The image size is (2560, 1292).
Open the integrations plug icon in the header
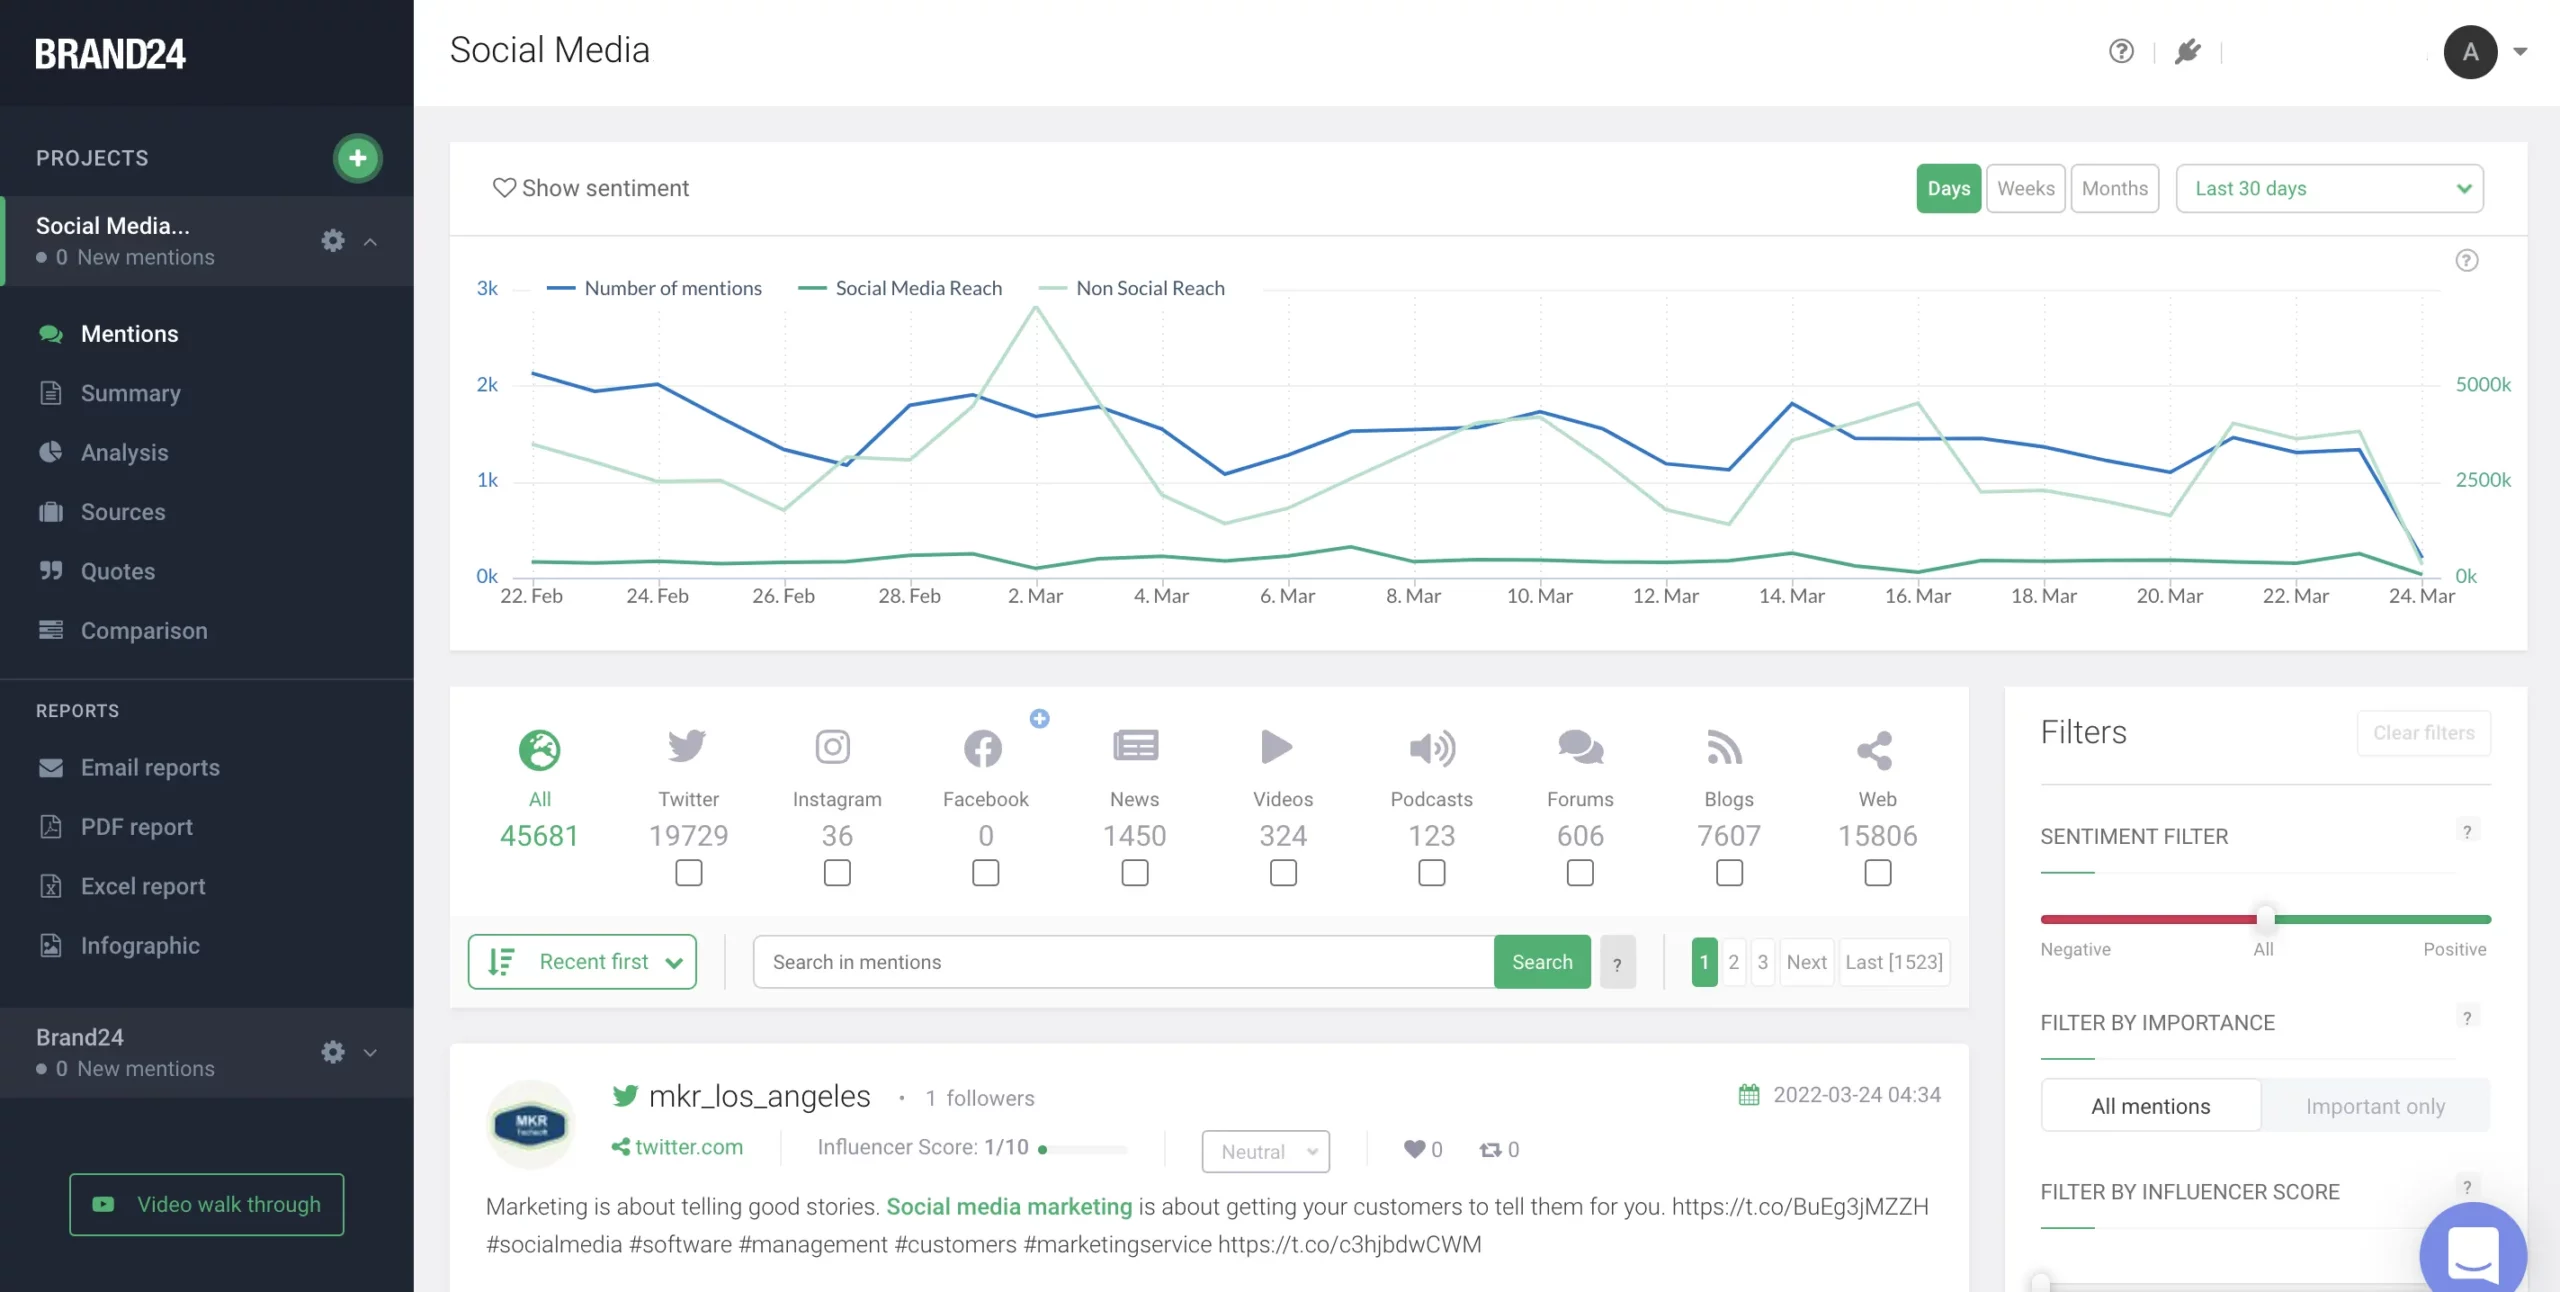[2188, 51]
